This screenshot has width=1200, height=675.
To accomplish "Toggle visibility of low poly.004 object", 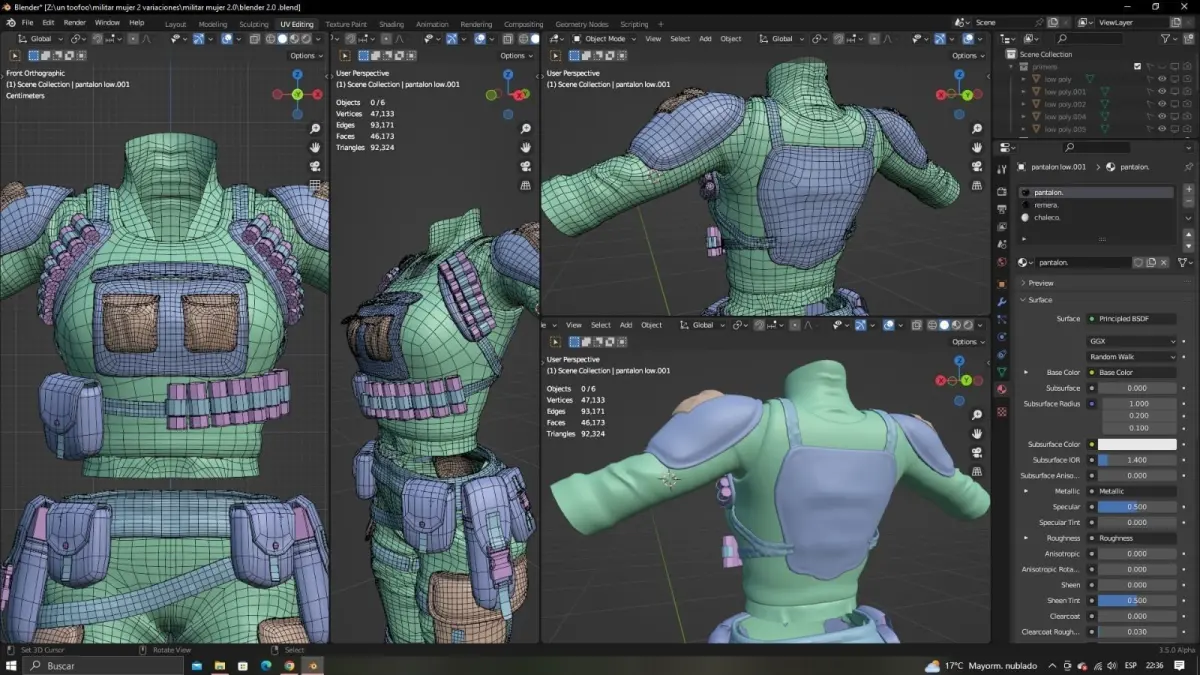I will pos(1162,117).
